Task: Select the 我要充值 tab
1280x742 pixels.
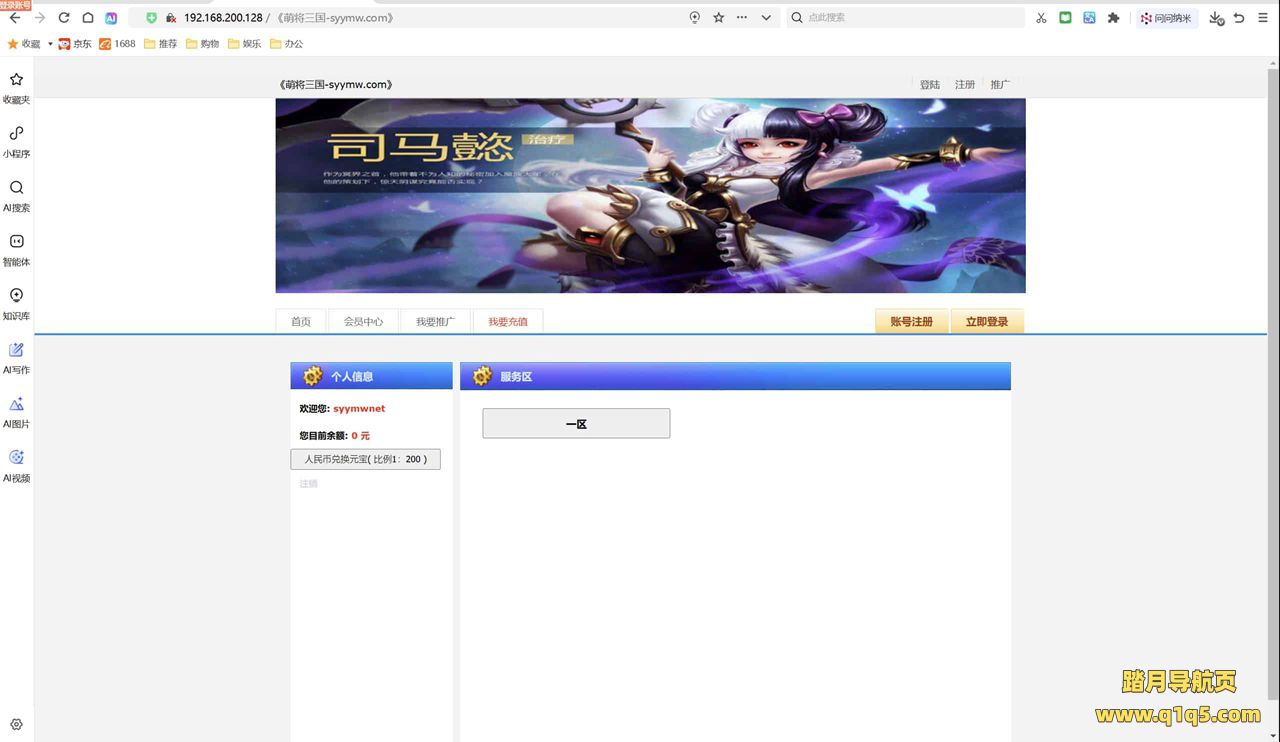Action: click(508, 322)
